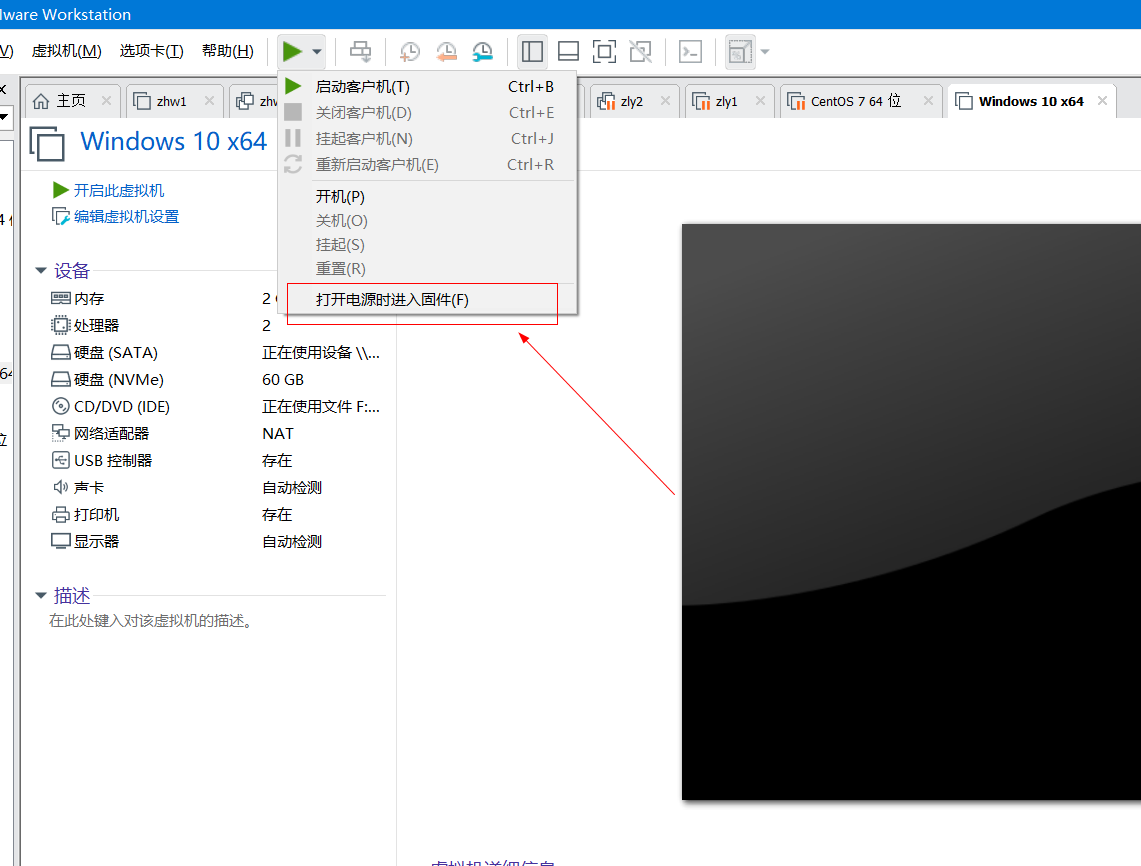This screenshot has height=866, width=1141.
Task: Open the 虚拟机(M) menu
Action: tap(66, 51)
